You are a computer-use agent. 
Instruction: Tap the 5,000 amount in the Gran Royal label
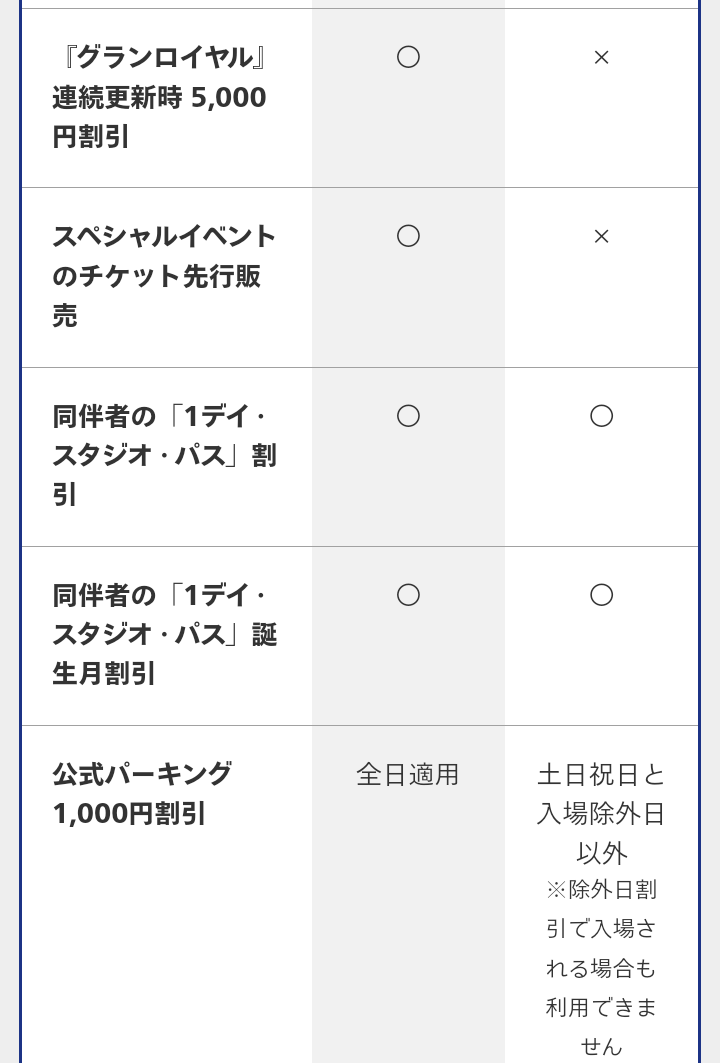click(228, 98)
